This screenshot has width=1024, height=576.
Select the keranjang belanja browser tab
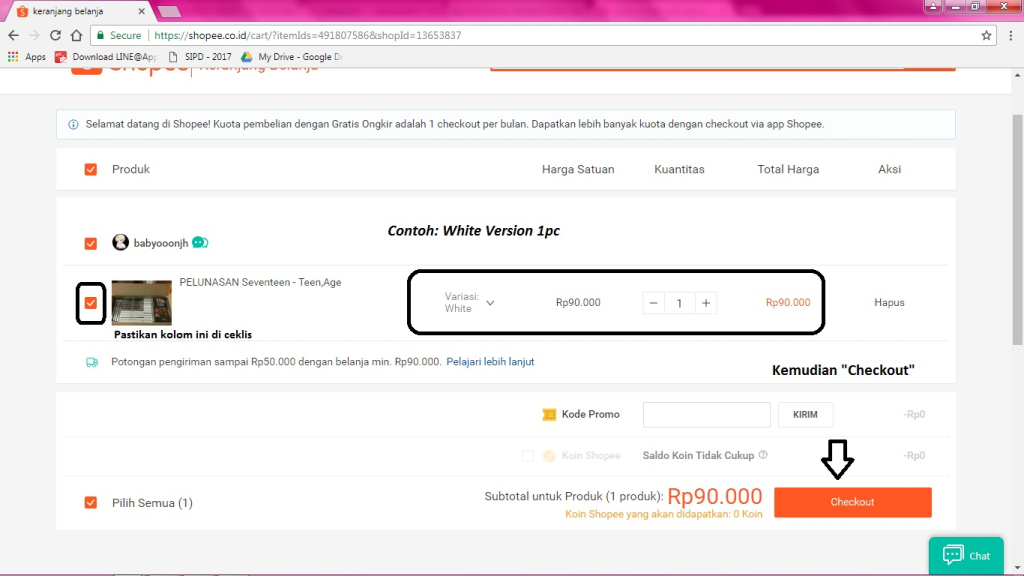[x=78, y=11]
